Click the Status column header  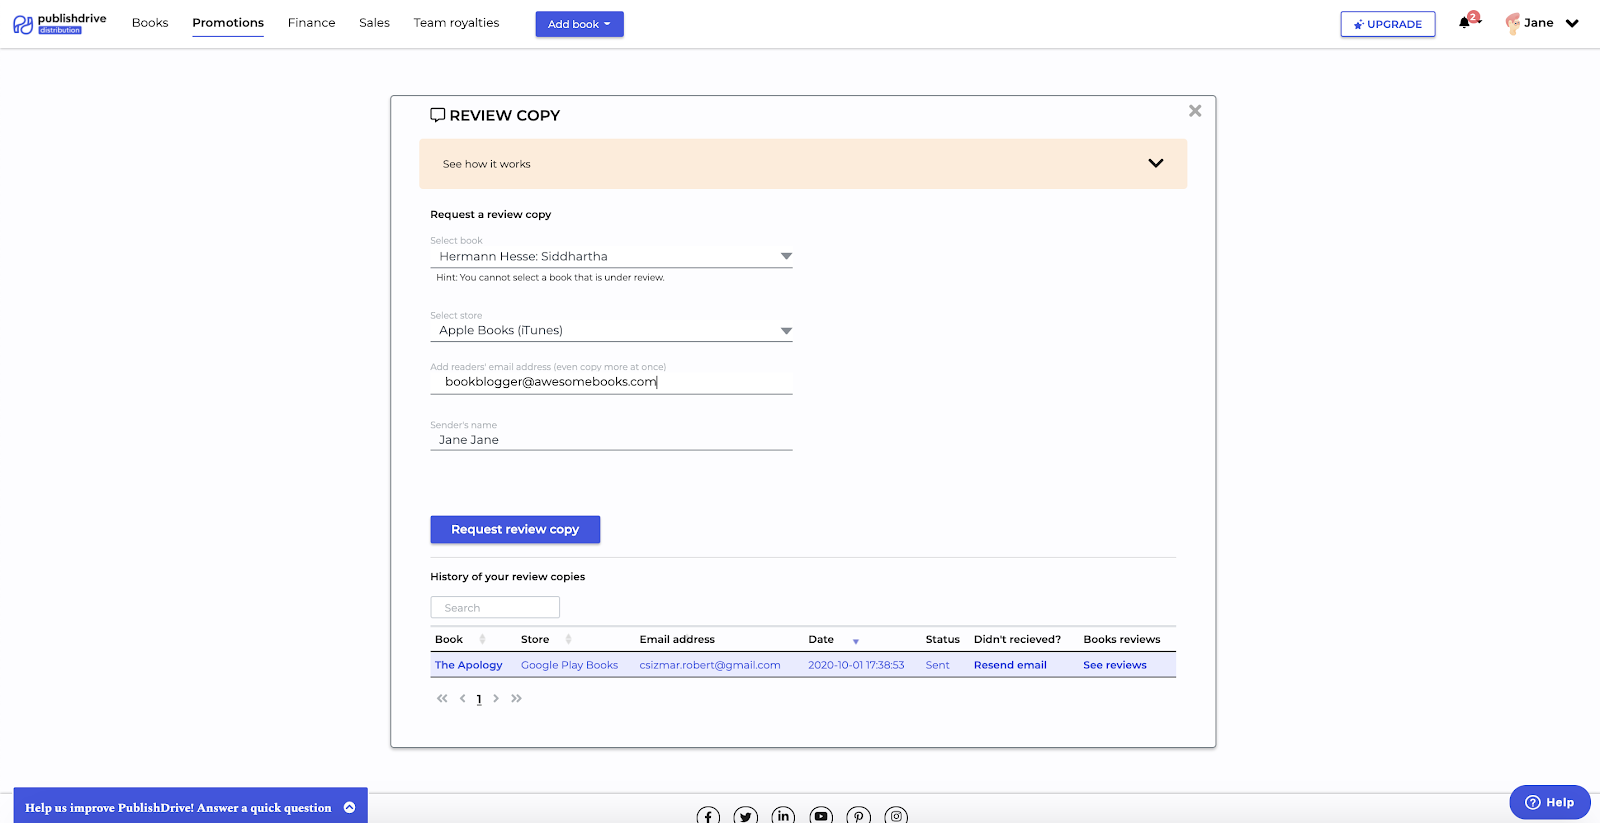point(942,639)
